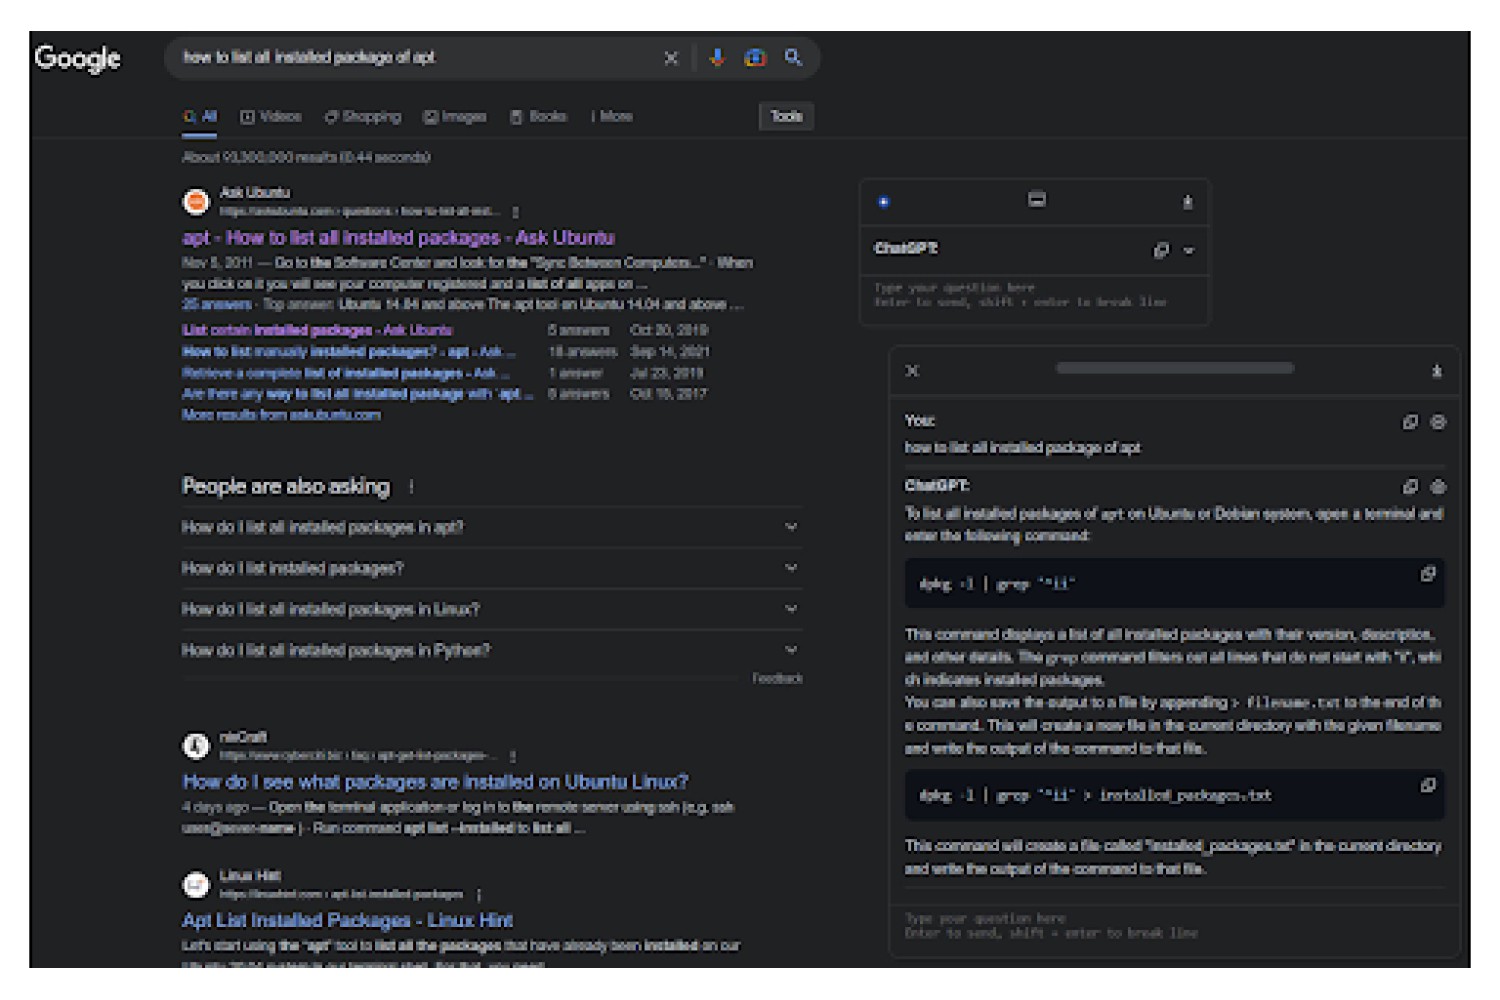Open 'More results from askubuntu.com'
Image resolution: width=1500 pixels, height=1000 pixels.
[x=281, y=415]
